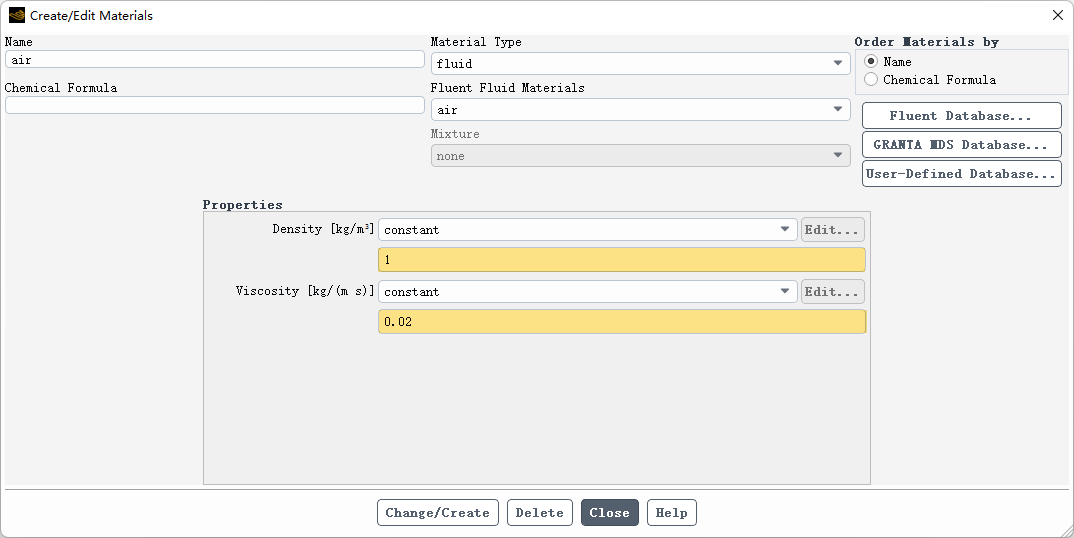This screenshot has height=538, width=1074.
Task: Select the Name ordering radio button
Action: tap(871, 62)
